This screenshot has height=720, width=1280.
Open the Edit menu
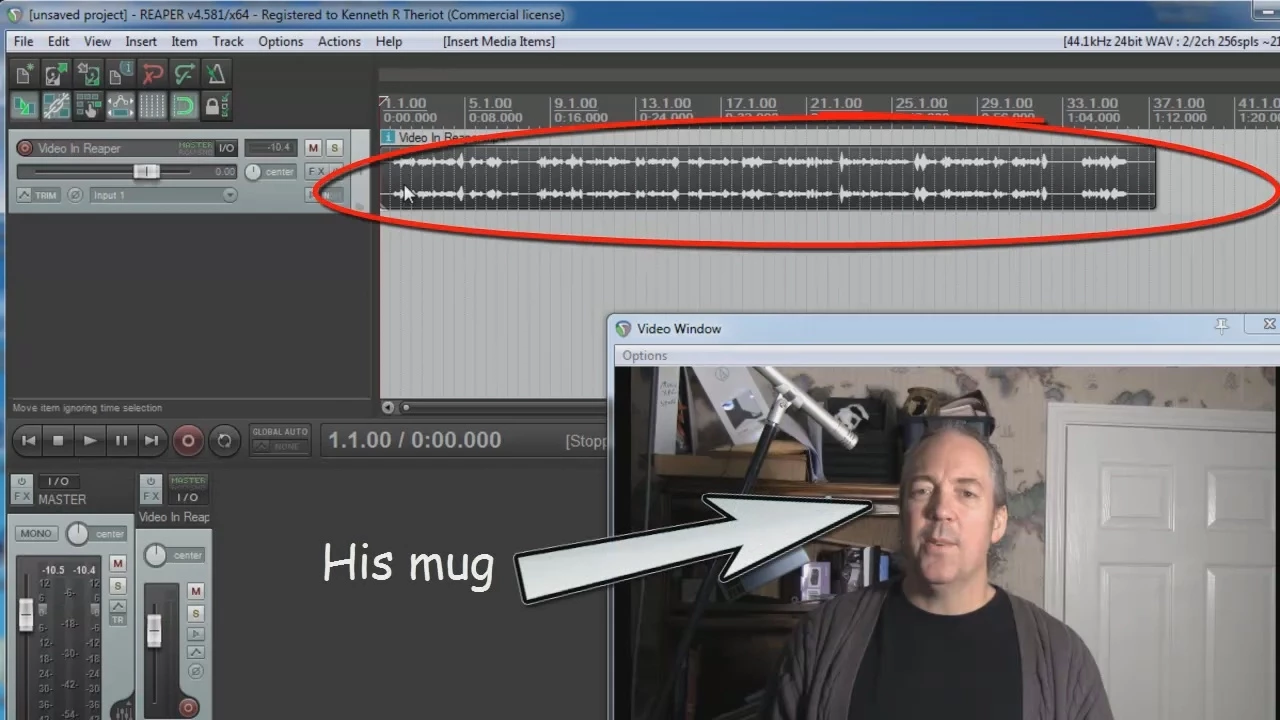pos(59,41)
